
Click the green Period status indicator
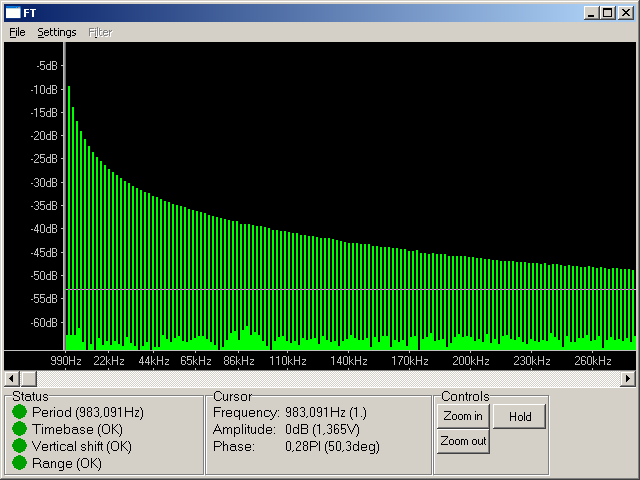tap(19, 412)
